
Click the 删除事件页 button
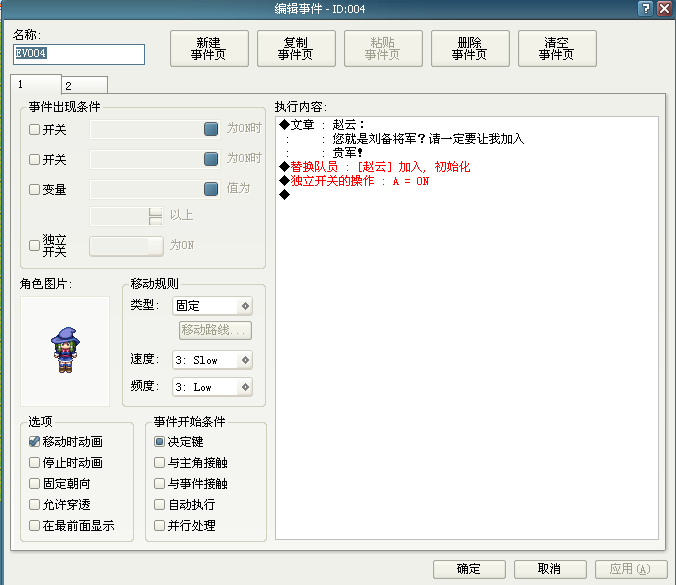tap(470, 48)
